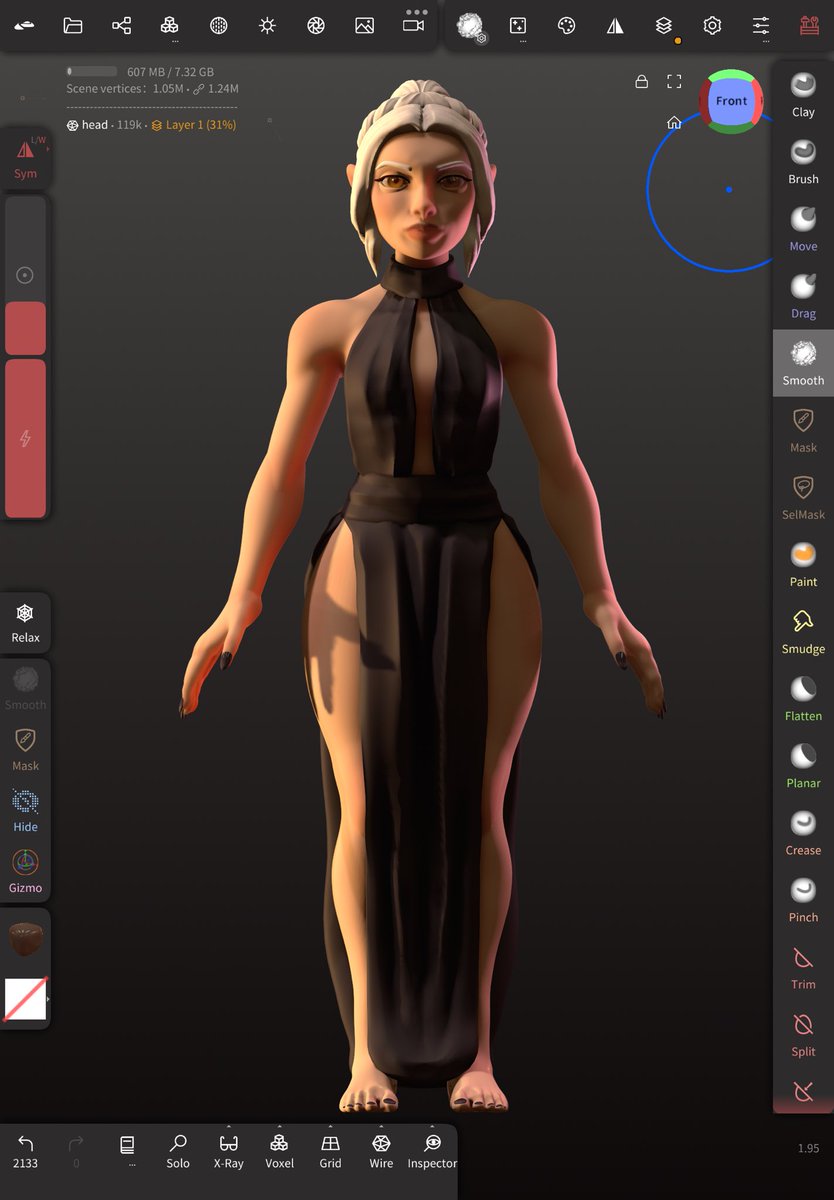This screenshot has width=834, height=1200.
Task: Activate the Mask shortcut on left panel
Action: click(x=25, y=749)
